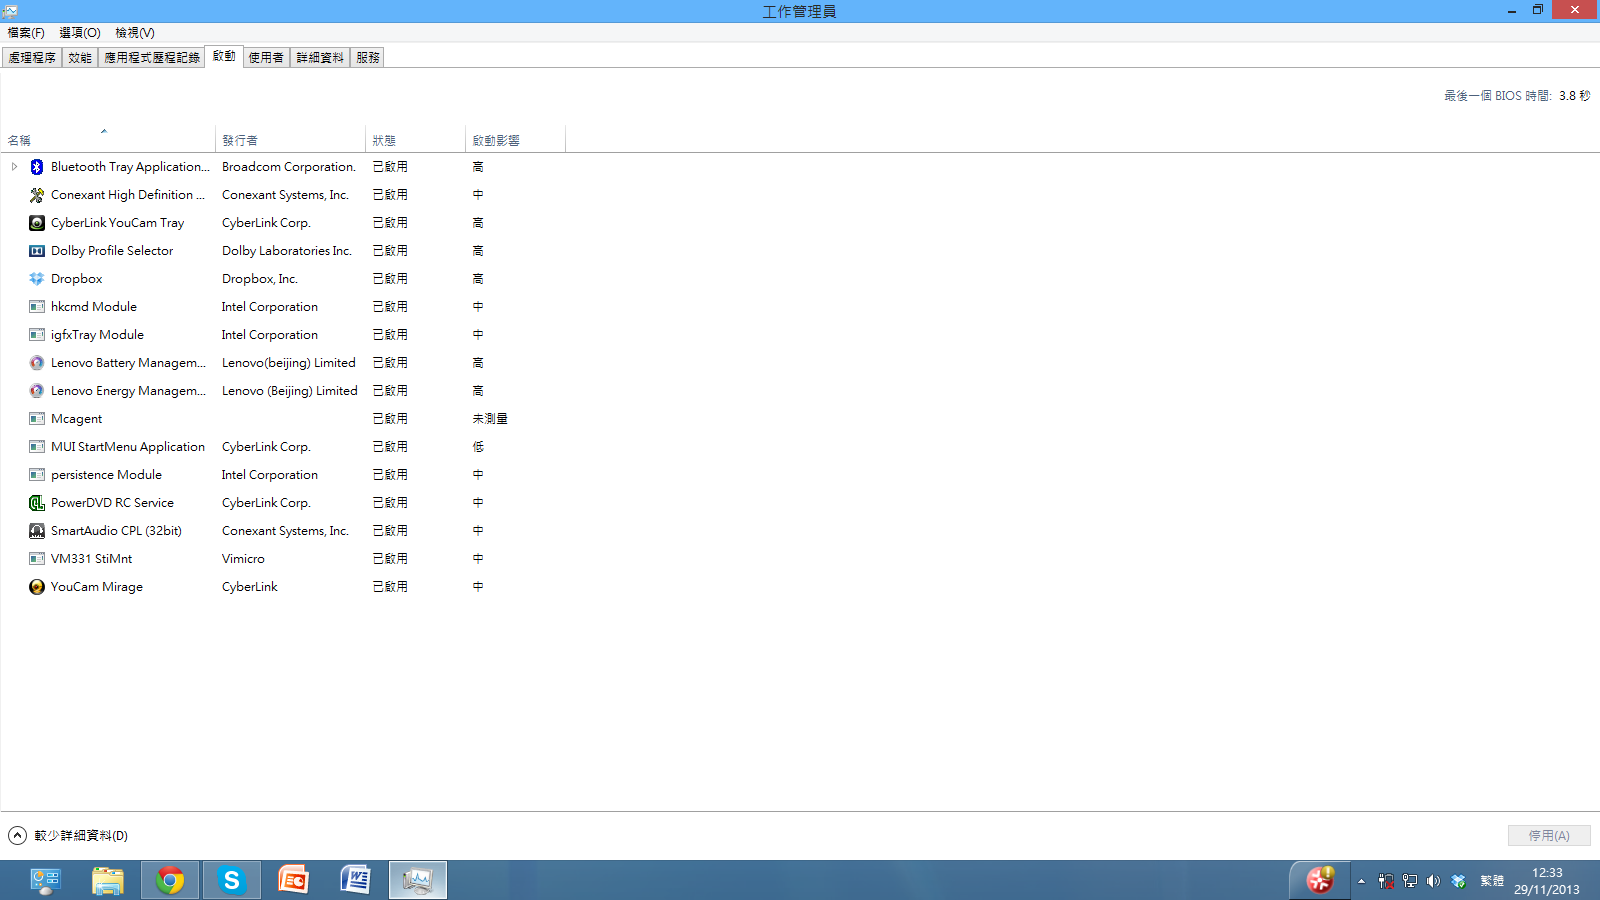1600x900 pixels.
Task: Click the hkcmd Module icon
Action: point(37,307)
